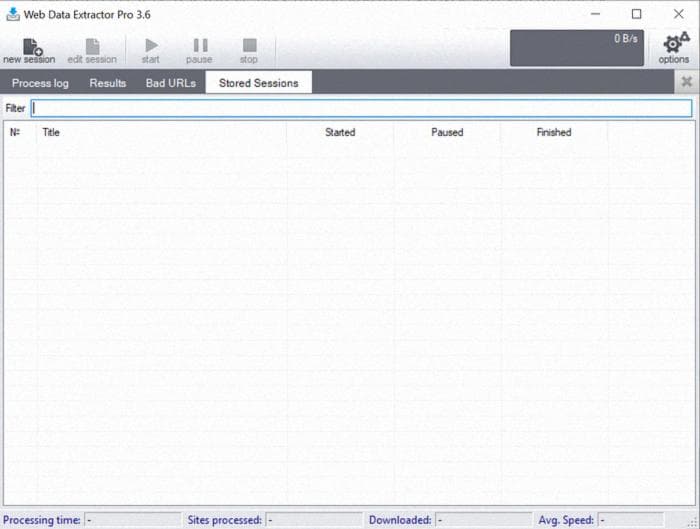The width and height of the screenshot is (700, 529).
Task: Sort by the Finished column header
Action: [x=554, y=133]
